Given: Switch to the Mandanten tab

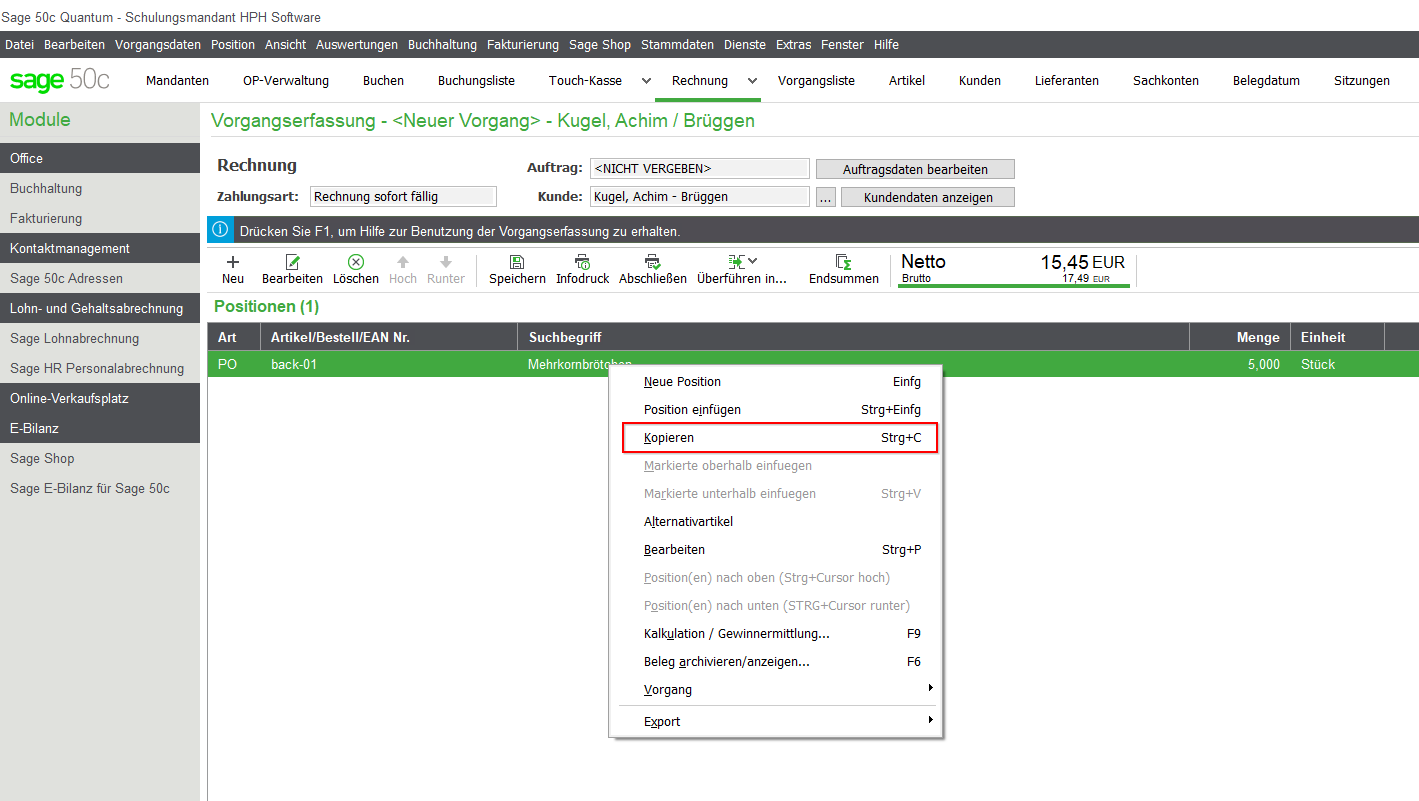Looking at the screenshot, I should point(177,81).
